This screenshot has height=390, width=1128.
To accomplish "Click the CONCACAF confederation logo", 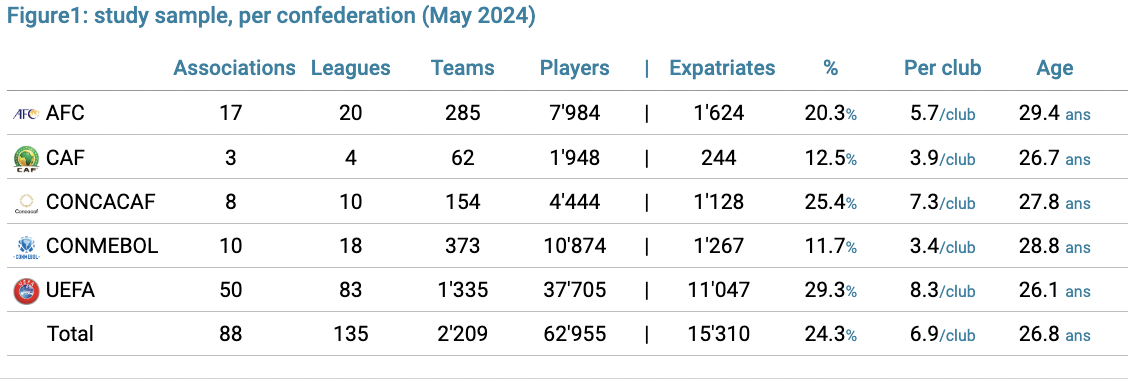I will coord(27,204).
